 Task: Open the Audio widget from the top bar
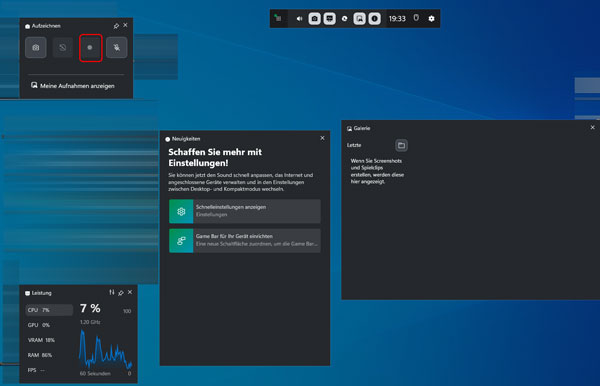(x=299, y=18)
